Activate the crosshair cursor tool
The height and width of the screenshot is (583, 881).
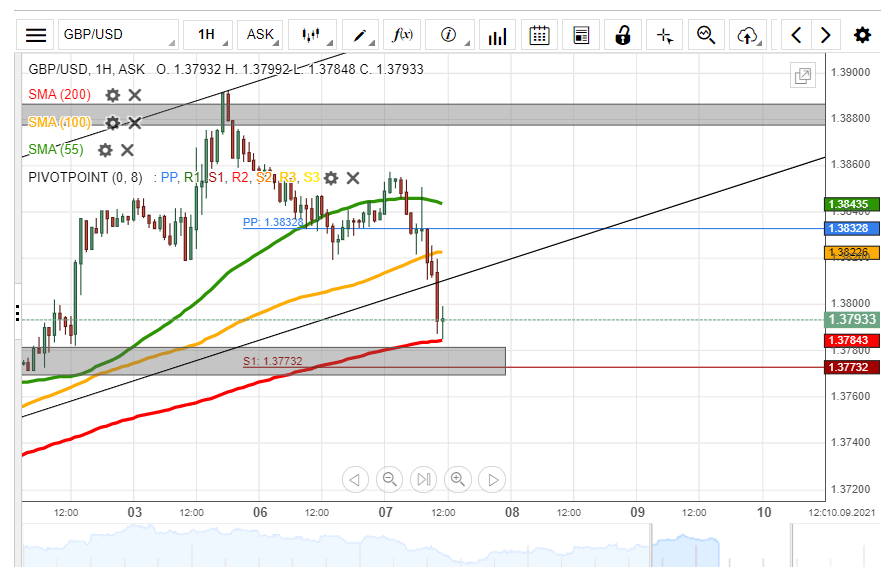coord(665,35)
